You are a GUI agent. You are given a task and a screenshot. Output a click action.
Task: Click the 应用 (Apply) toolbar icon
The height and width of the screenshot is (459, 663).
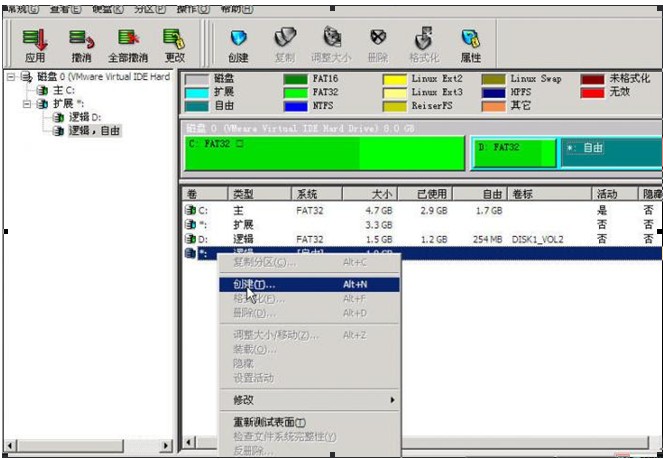coord(35,44)
